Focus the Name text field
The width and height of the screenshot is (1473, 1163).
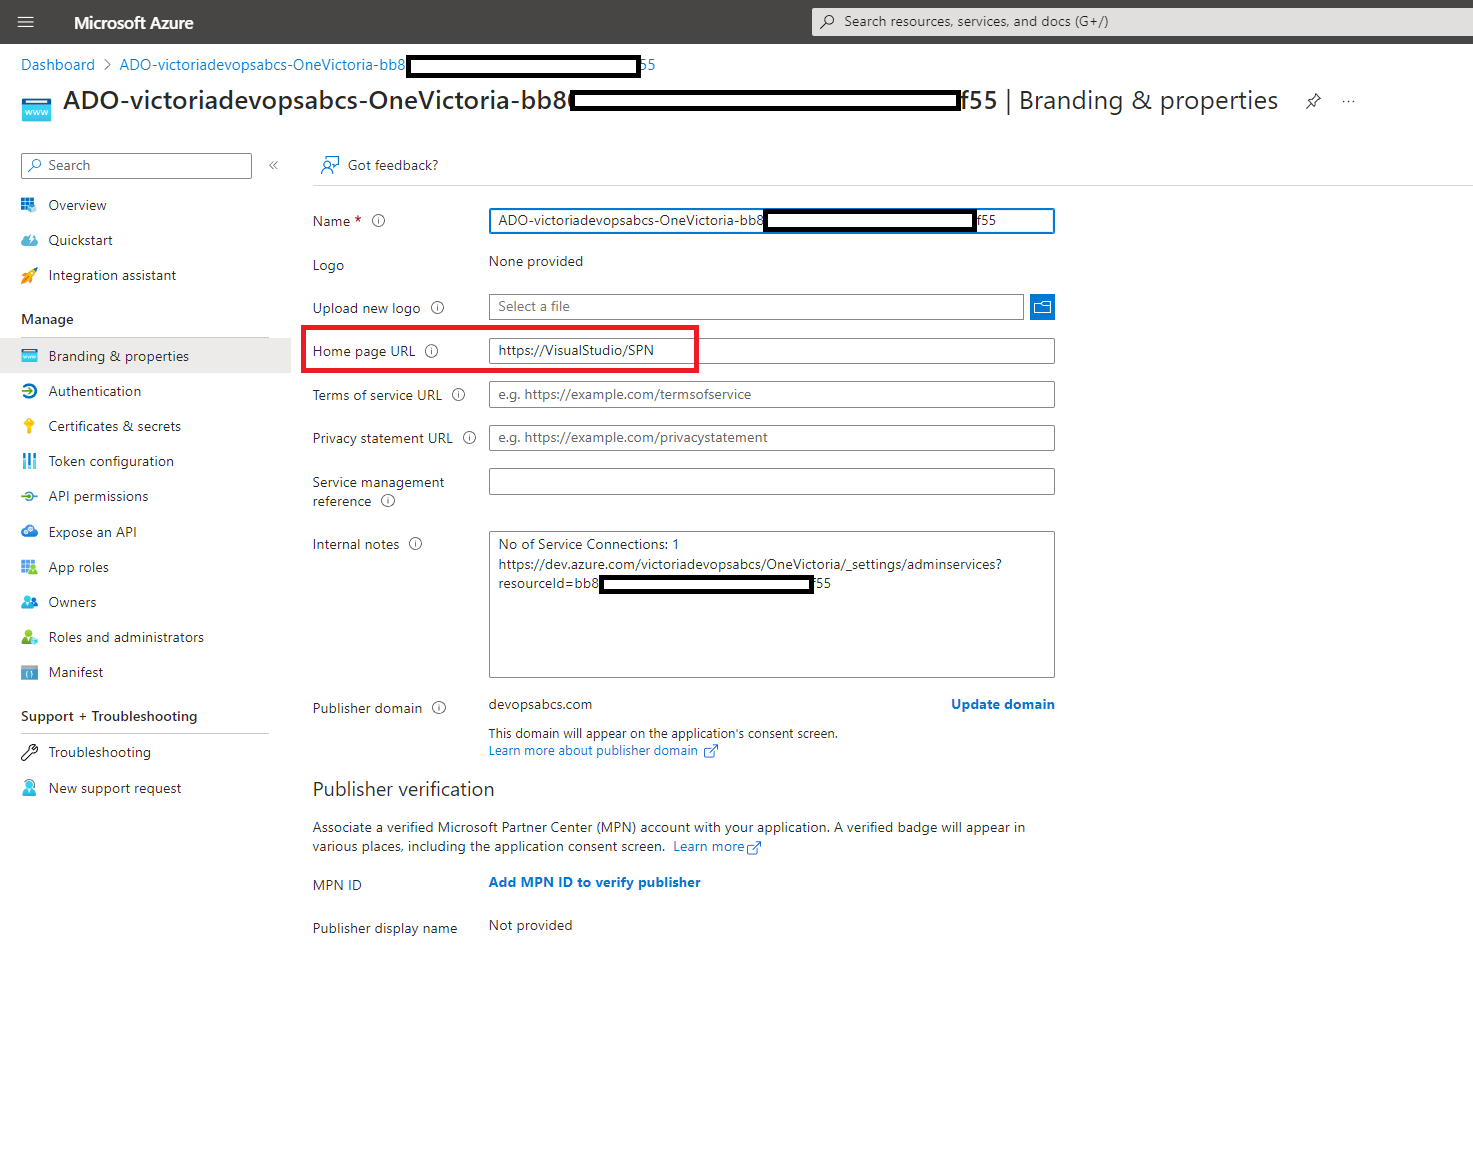click(771, 221)
